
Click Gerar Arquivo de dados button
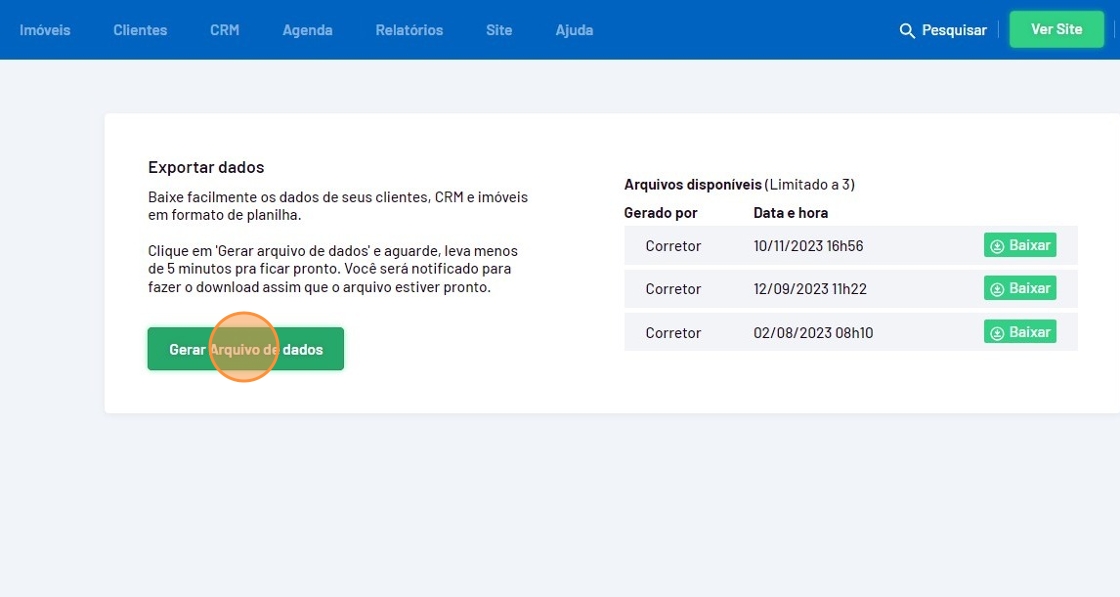[x=246, y=349]
